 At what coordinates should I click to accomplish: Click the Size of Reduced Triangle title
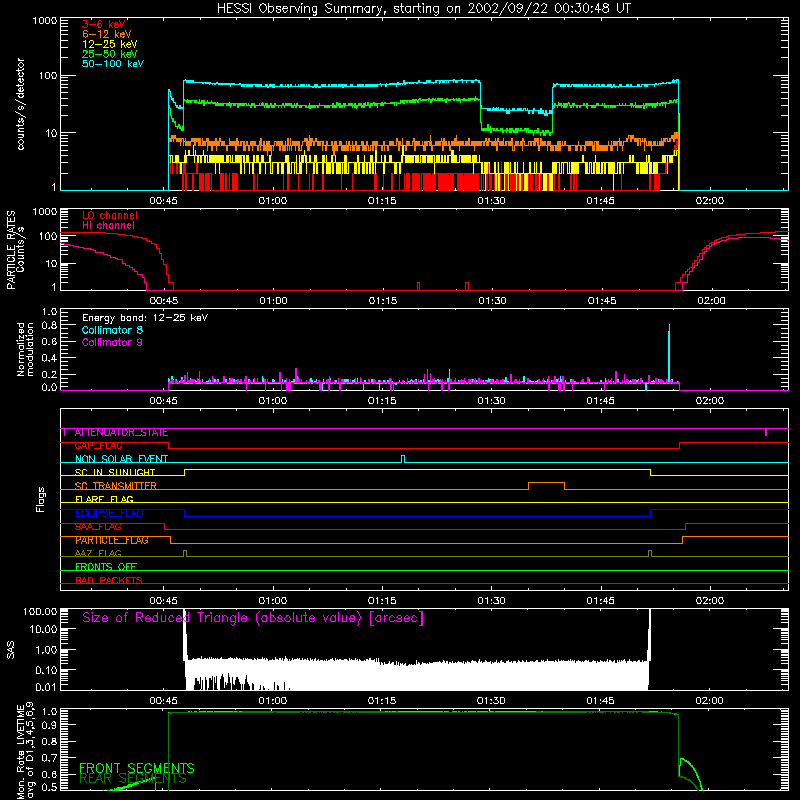253,618
